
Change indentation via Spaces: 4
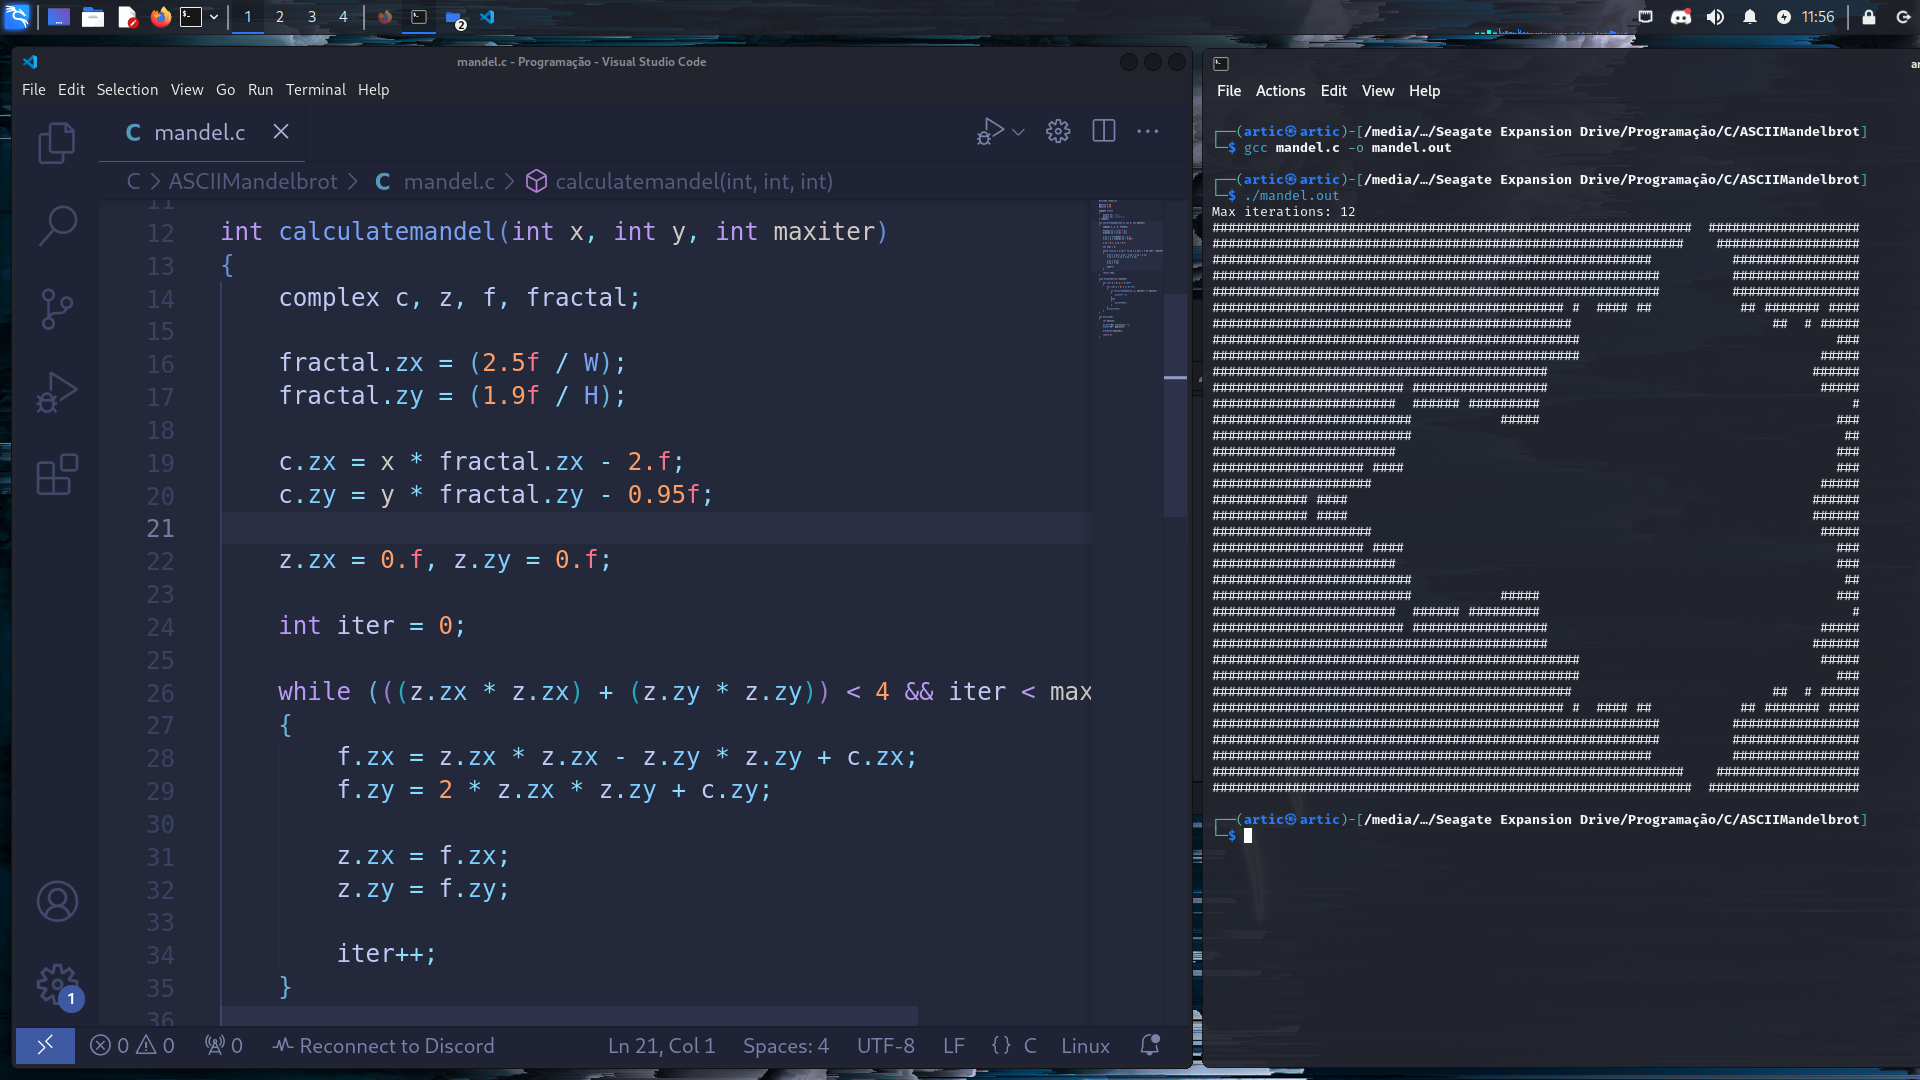point(785,1046)
